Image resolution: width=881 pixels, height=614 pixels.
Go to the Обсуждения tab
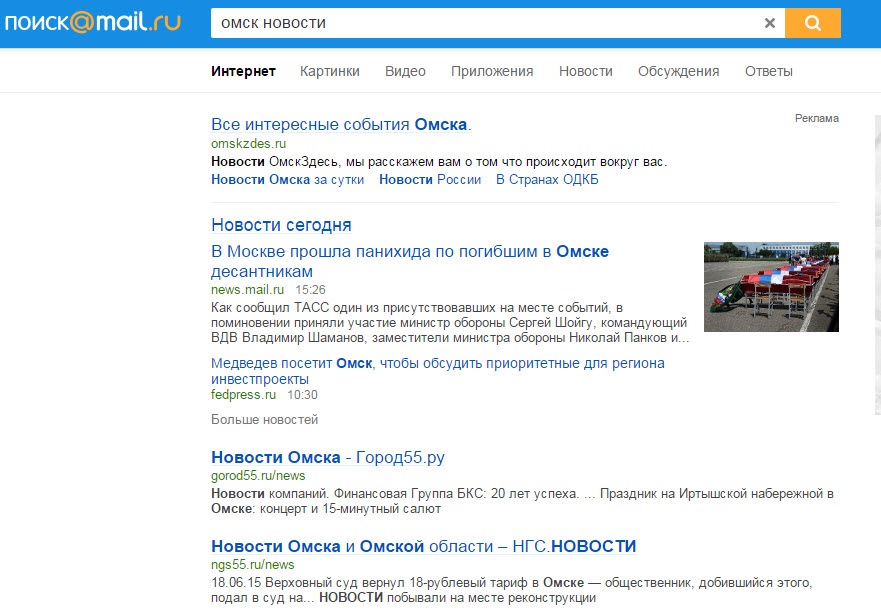pos(679,71)
